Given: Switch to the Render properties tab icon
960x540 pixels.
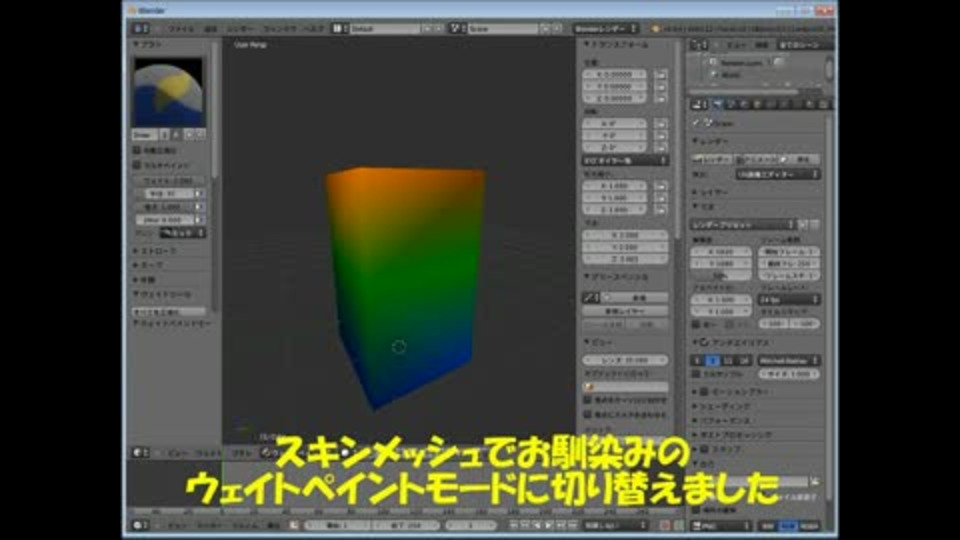Looking at the screenshot, I should pyautogui.click(x=718, y=105).
